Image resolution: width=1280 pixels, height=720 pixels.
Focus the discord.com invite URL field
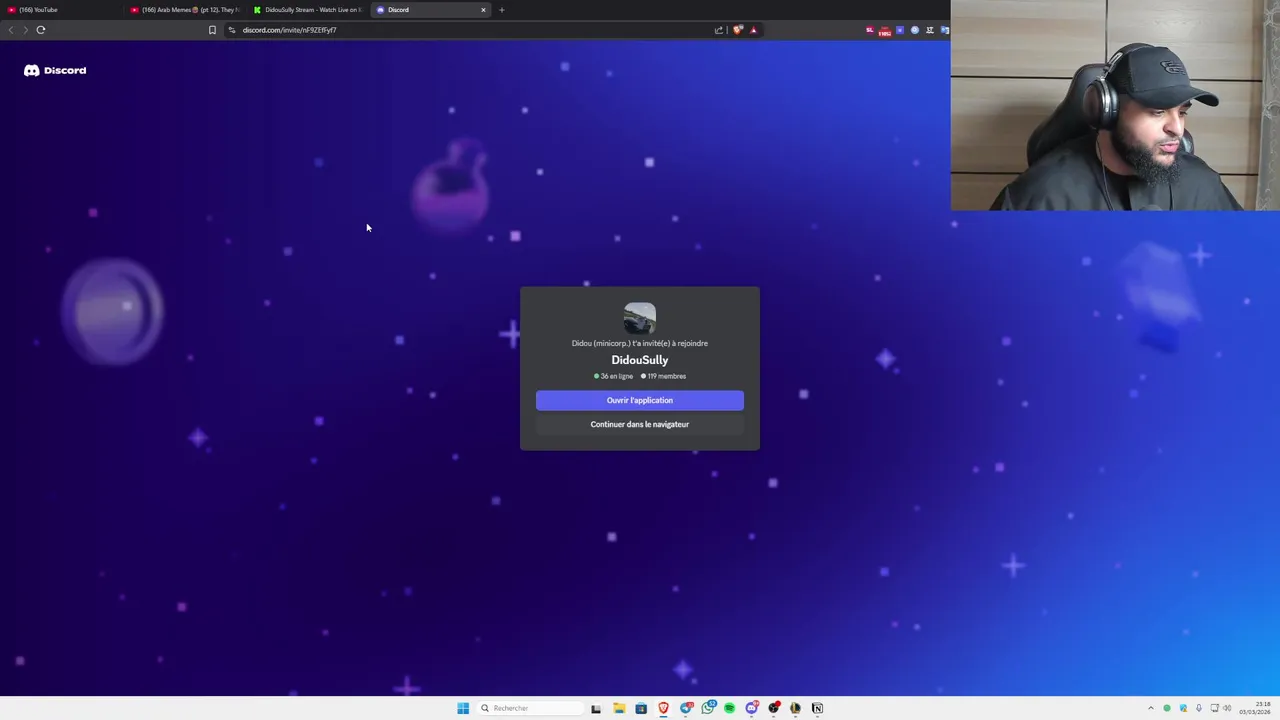[470, 30]
